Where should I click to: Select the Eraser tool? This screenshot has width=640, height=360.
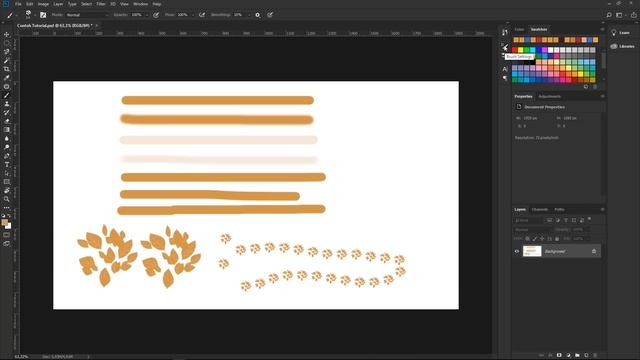tap(7, 121)
